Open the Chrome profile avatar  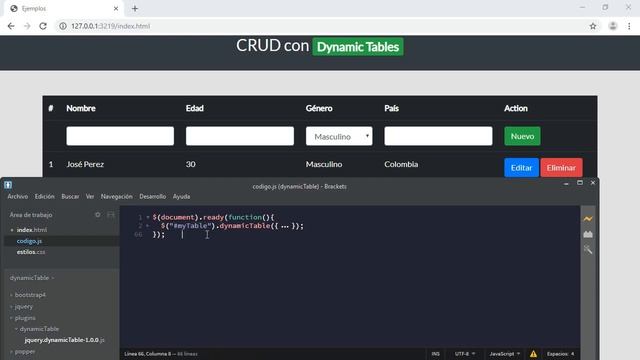(613, 26)
